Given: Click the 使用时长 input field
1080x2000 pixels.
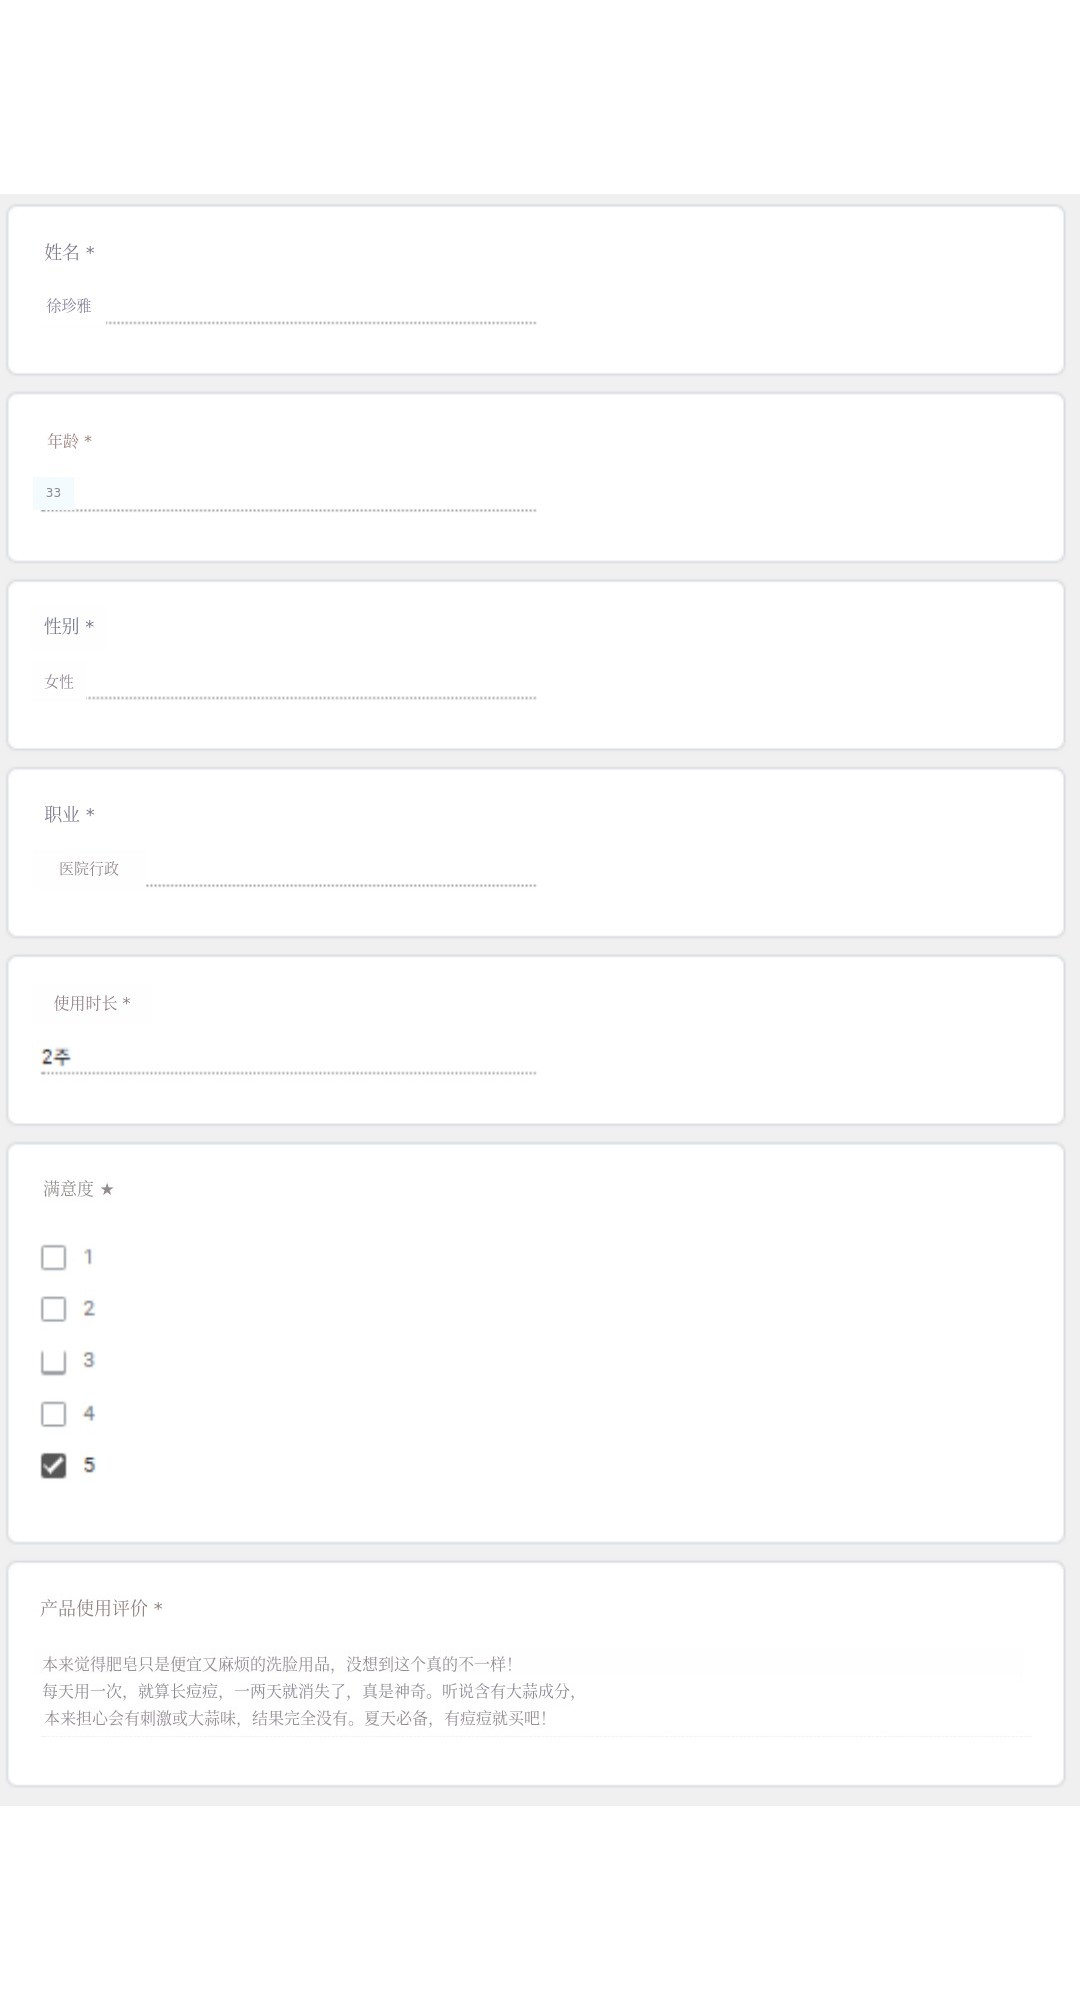Looking at the screenshot, I should tap(290, 1057).
